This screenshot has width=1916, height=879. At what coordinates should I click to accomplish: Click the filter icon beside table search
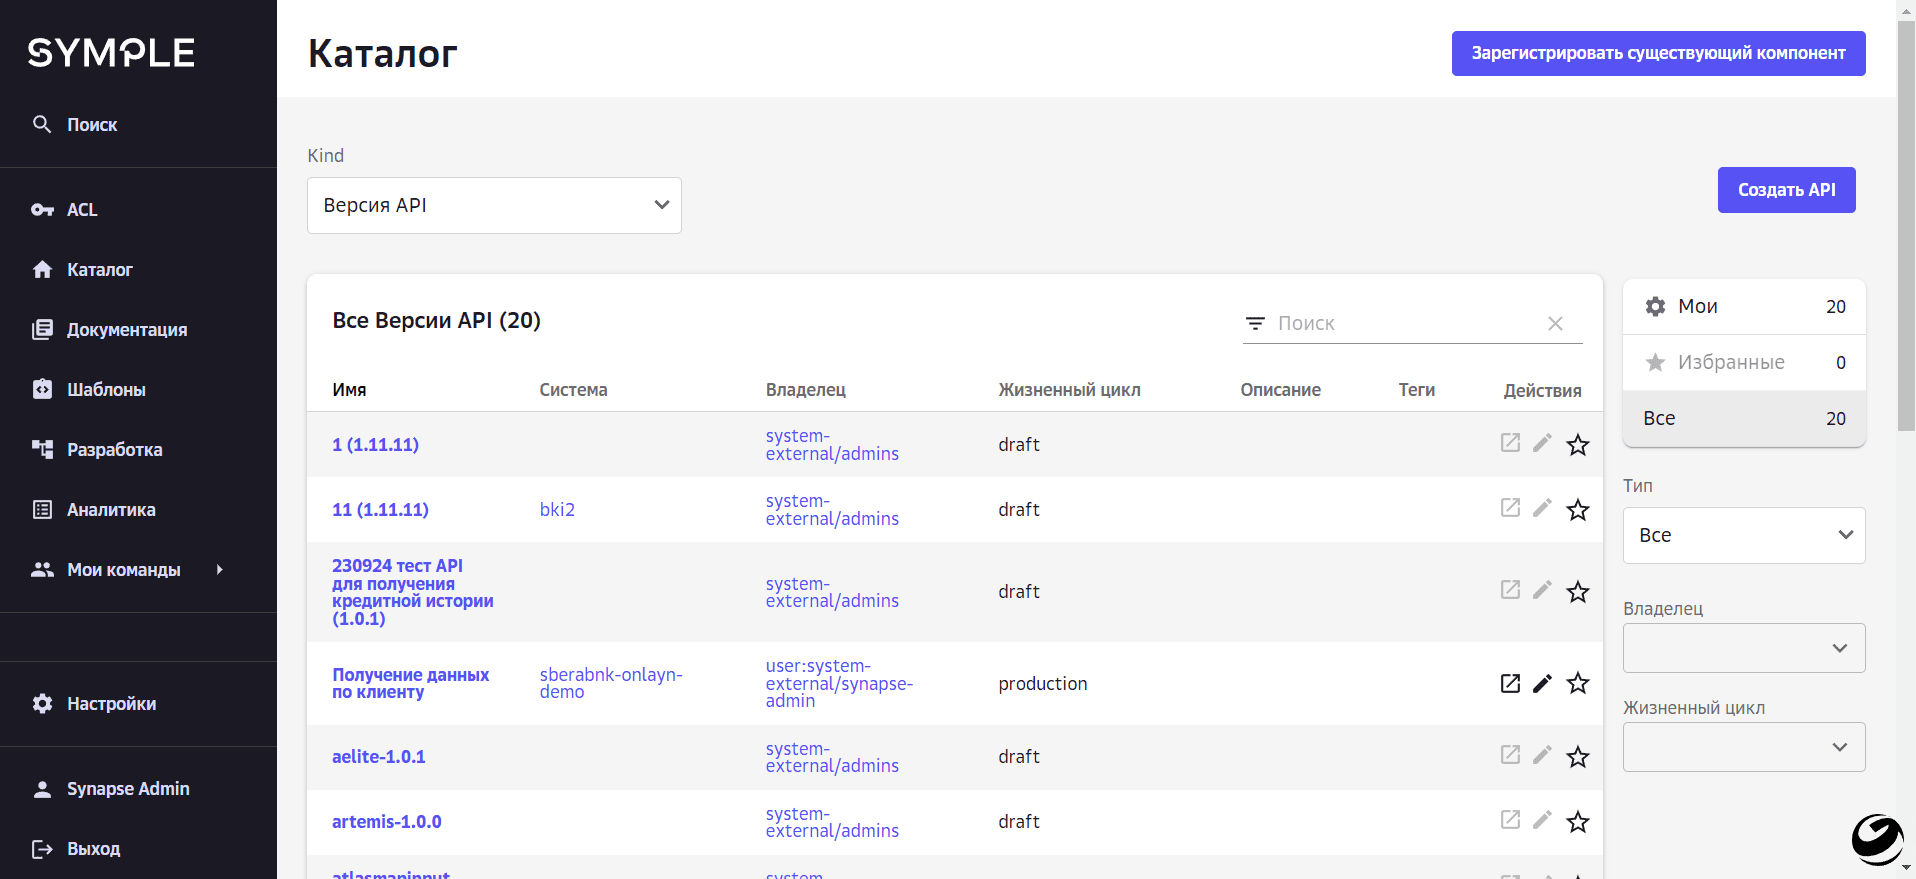click(x=1255, y=323)
